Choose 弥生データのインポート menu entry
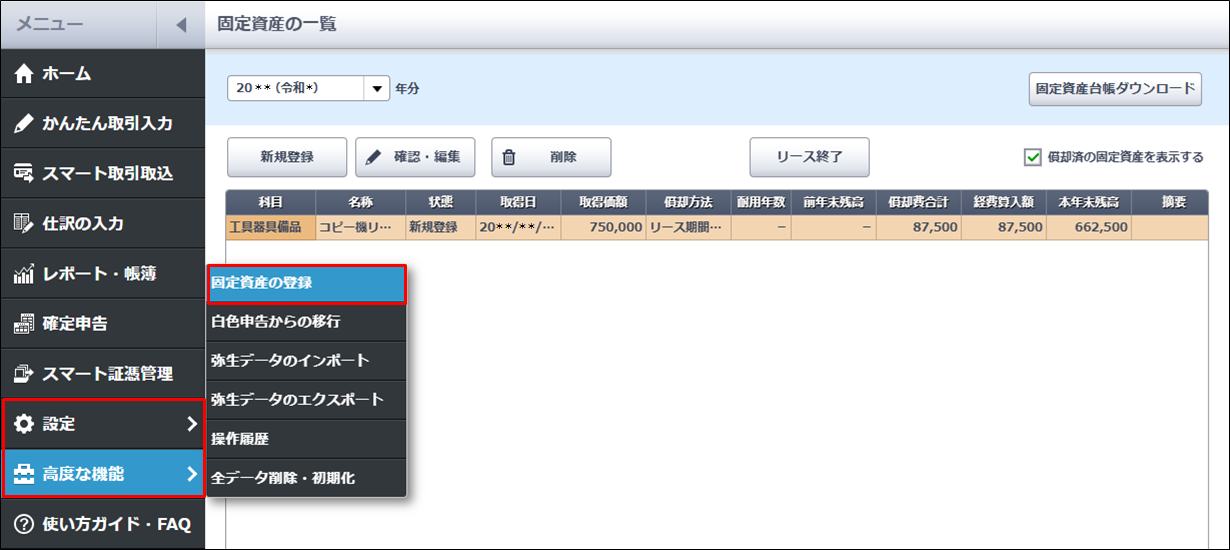The height and width of the screenshot is (550, 1230). [x=306, y=360]
